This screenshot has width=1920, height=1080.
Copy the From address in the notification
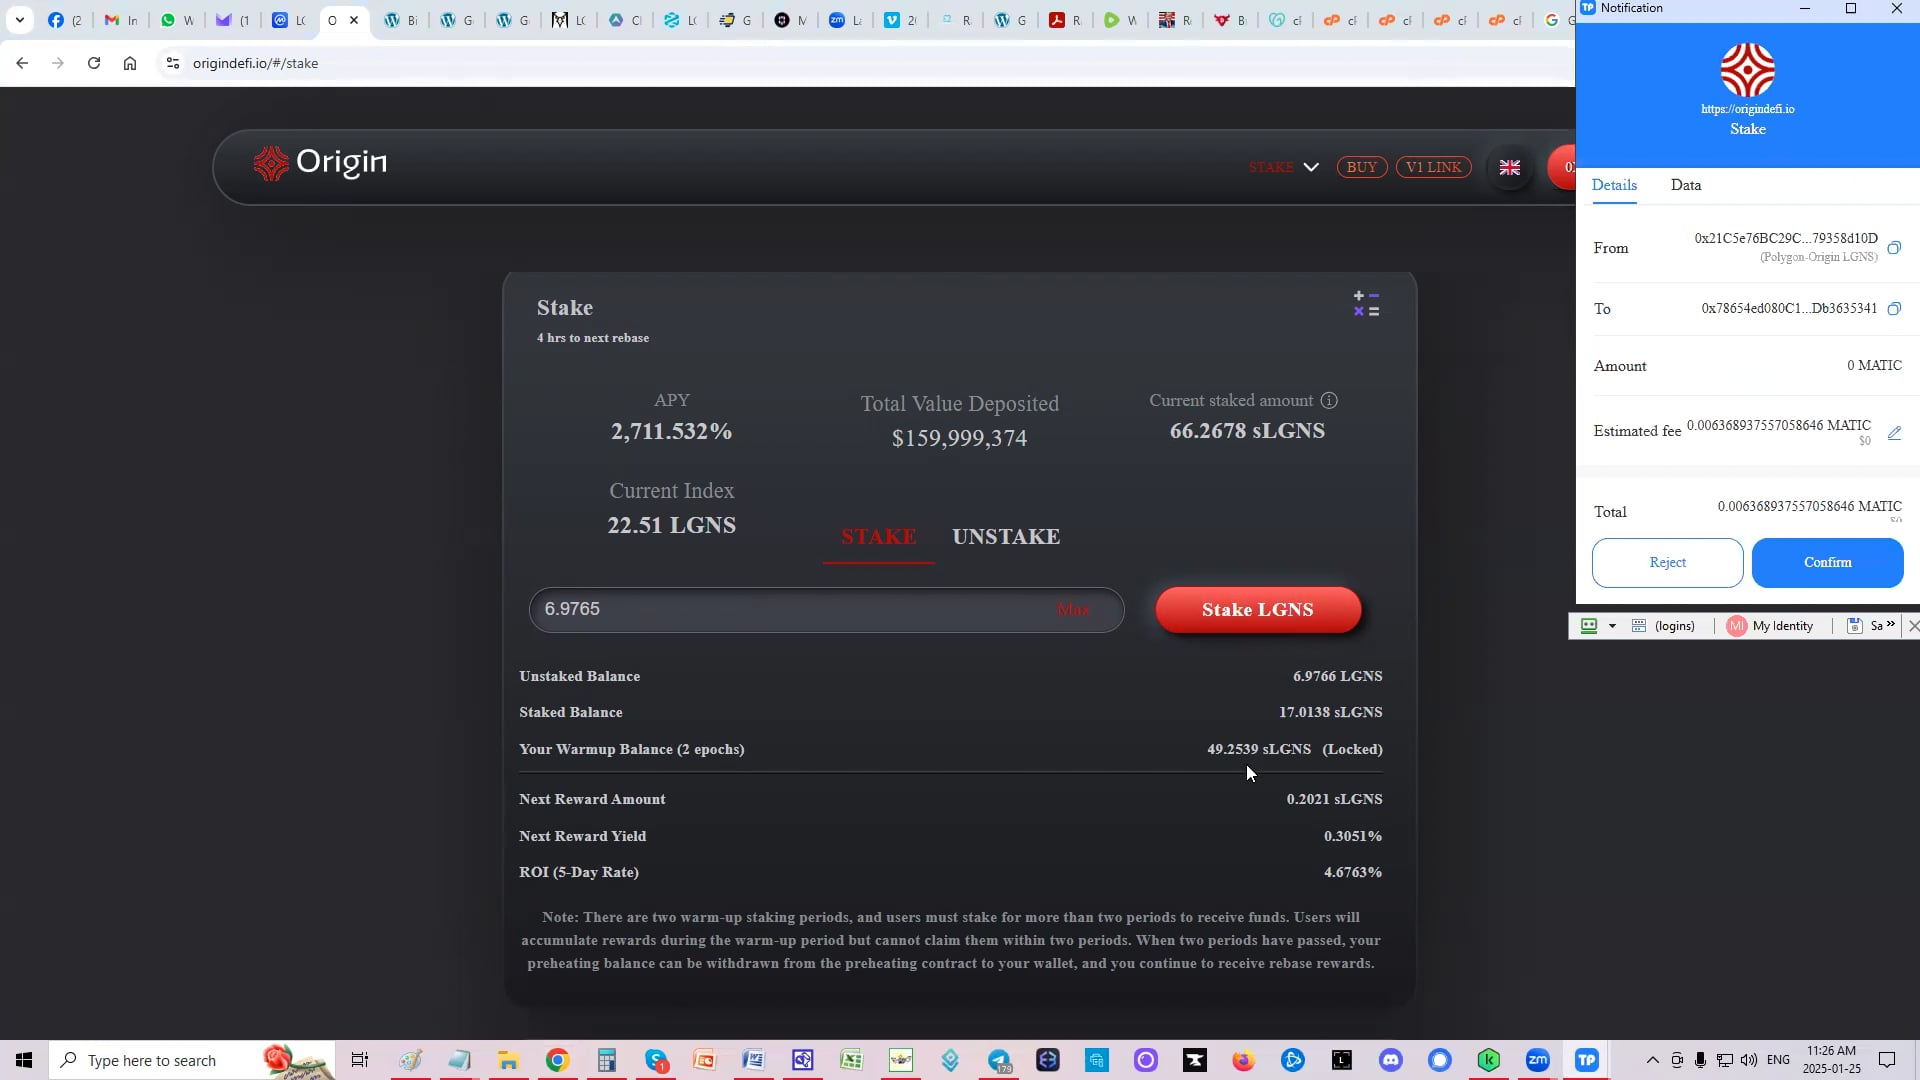tap(1895, 248)
